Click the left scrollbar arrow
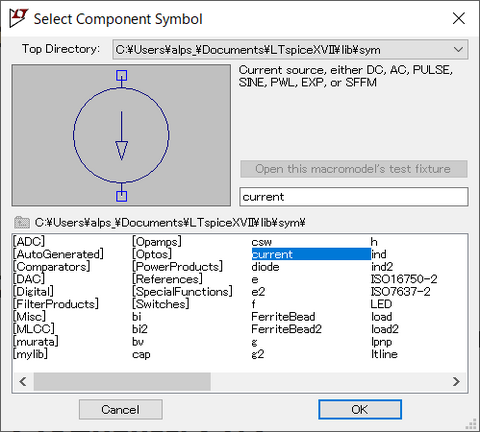 (x=23, y=382)
